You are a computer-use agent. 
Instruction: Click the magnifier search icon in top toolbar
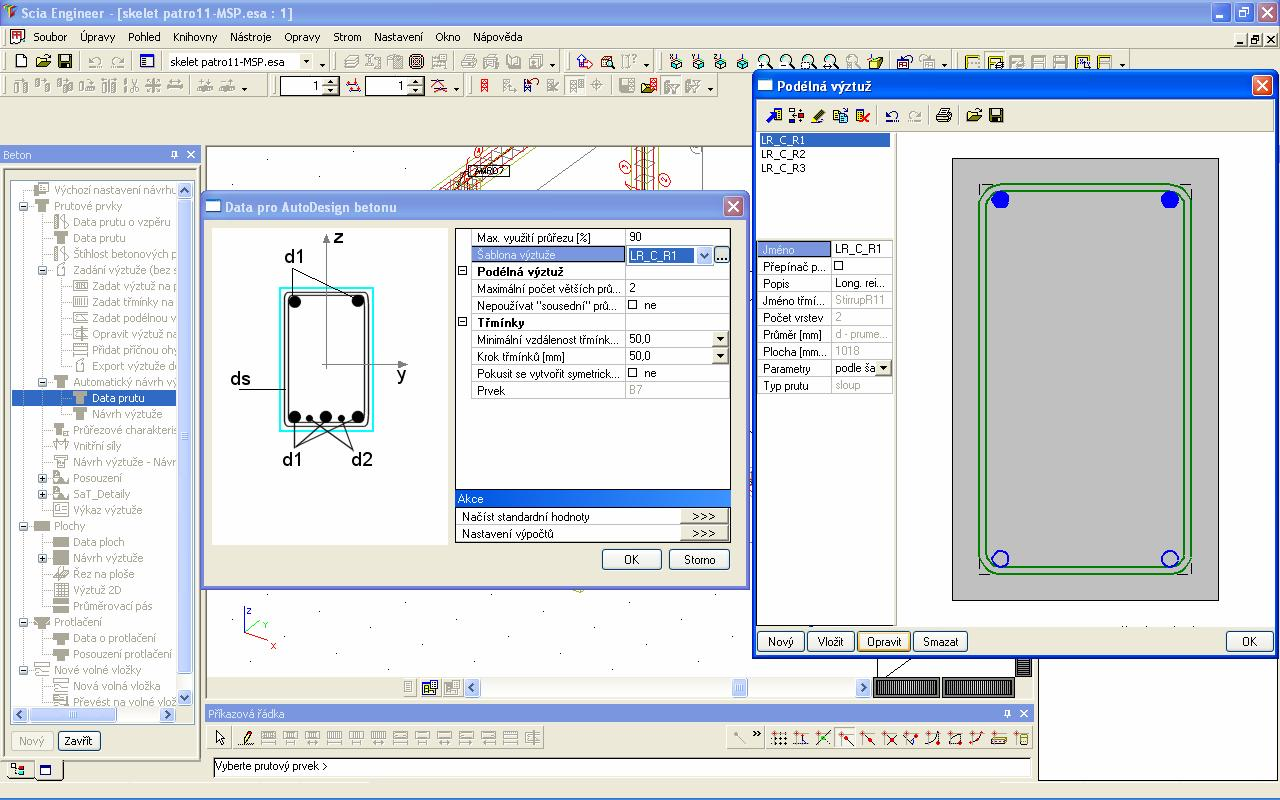(607, 62)
